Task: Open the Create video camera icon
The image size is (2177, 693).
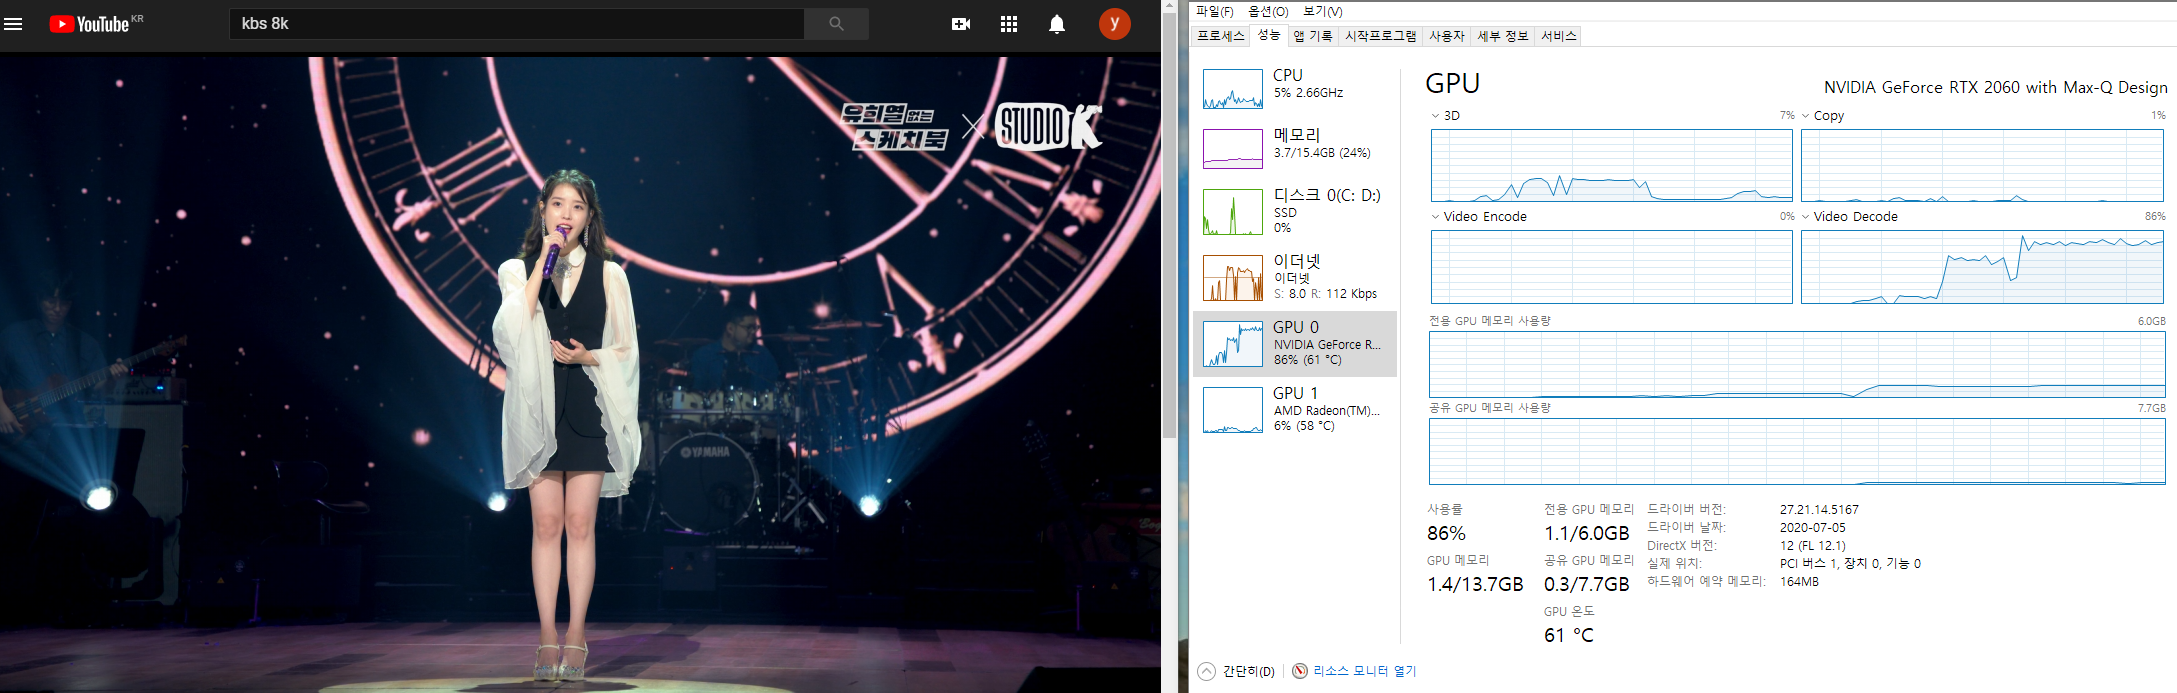Action: (x=961, y=24)
